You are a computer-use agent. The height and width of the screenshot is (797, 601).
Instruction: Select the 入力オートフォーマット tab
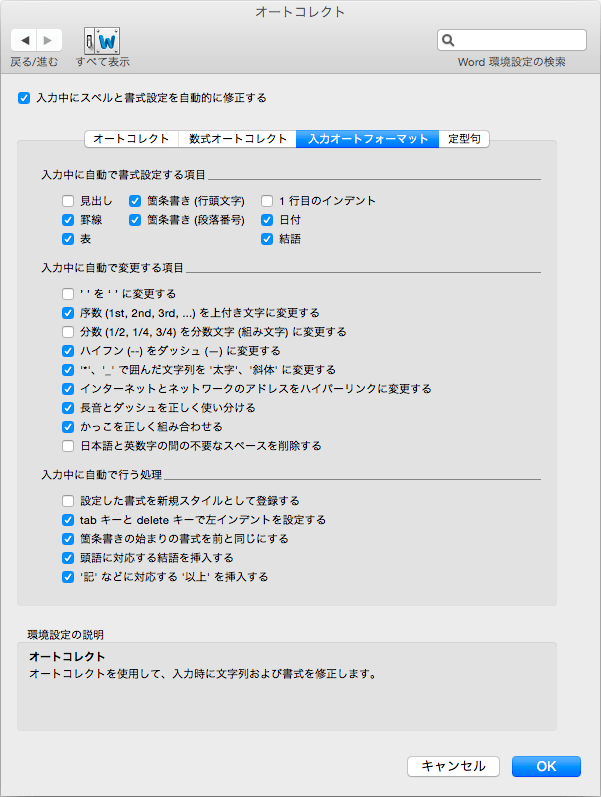click(x=367, y=139)
